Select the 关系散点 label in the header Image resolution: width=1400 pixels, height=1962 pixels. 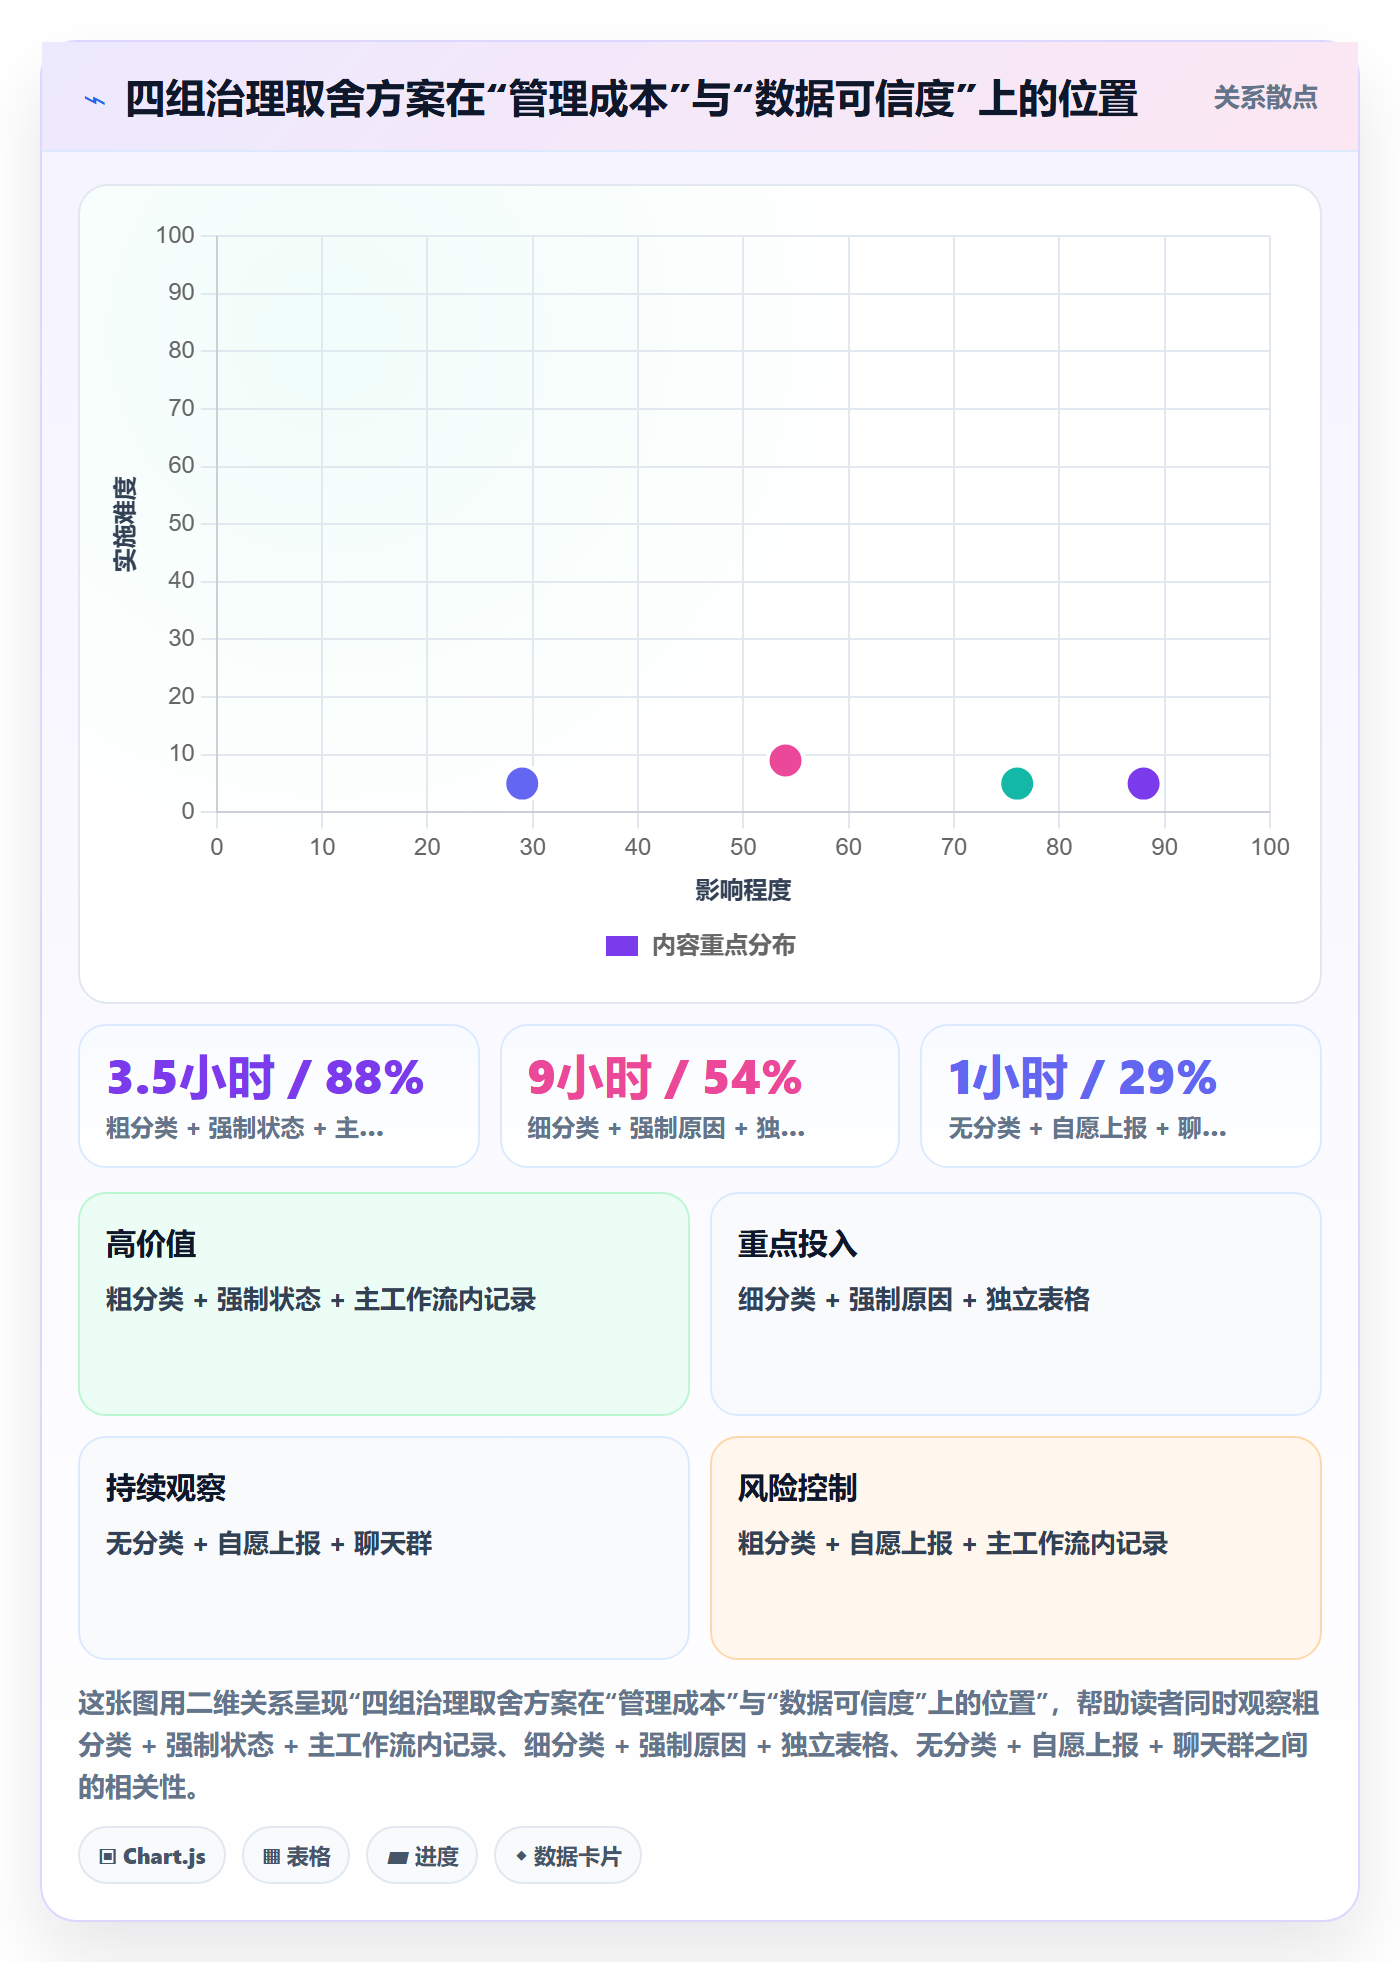tap(1265, 98)
